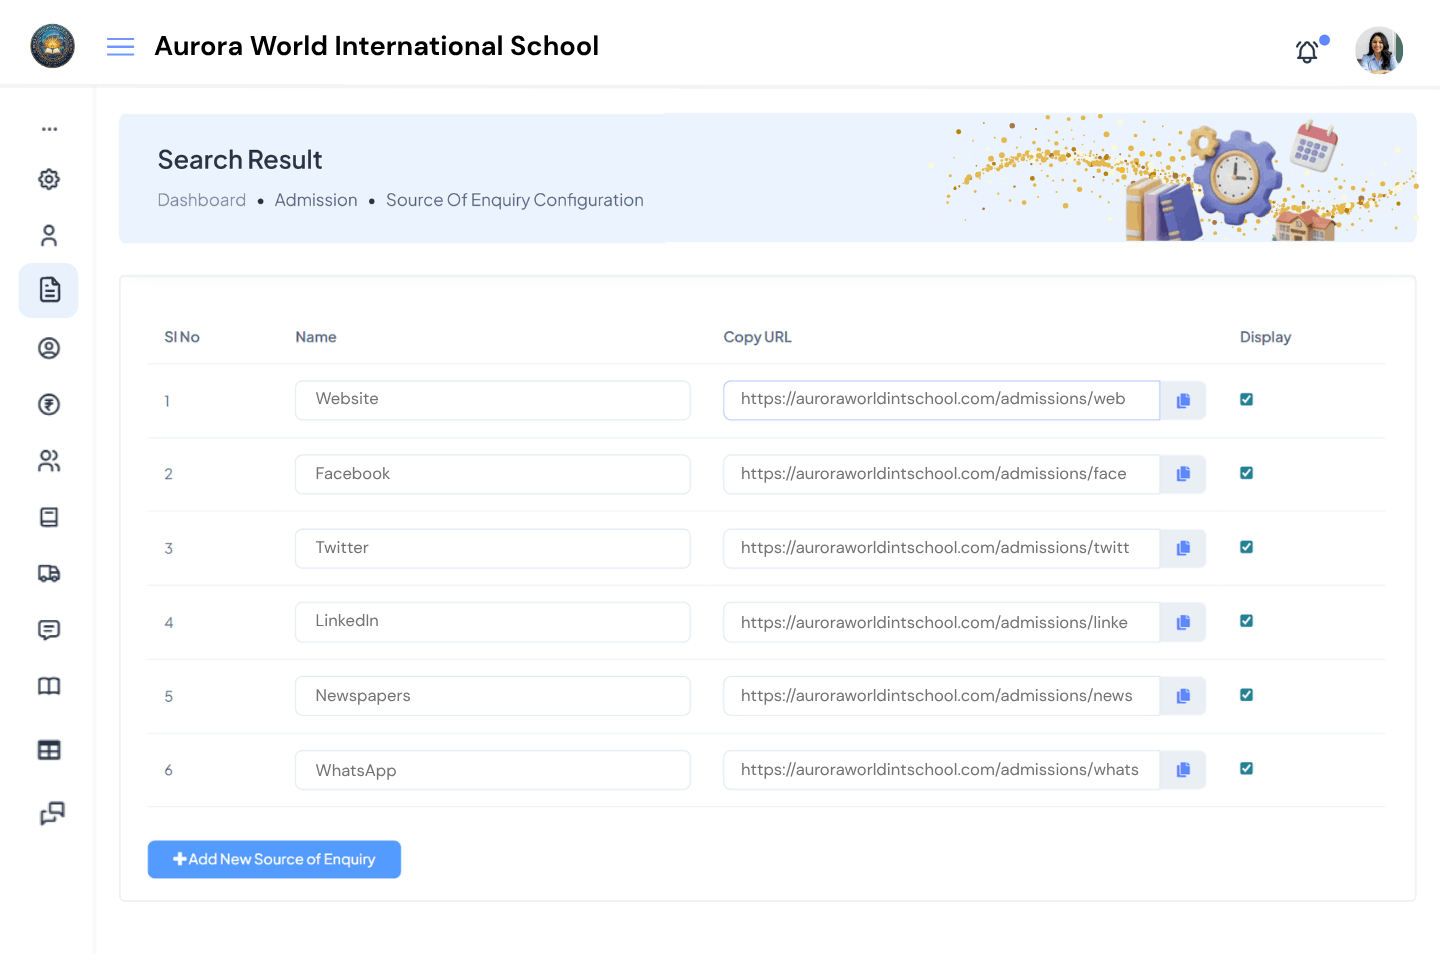The height and width of the screenshot is (968, 1440).
Task: Uncheck Display for the Facebook source
Action: click(1246, 472)
